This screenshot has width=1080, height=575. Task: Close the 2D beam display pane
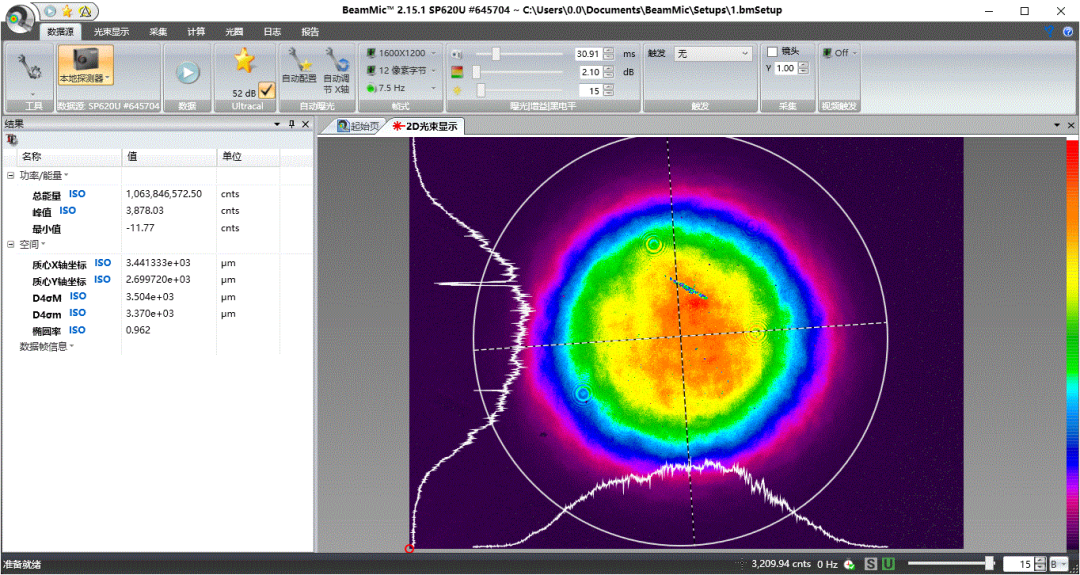[x=1071, y=125]
